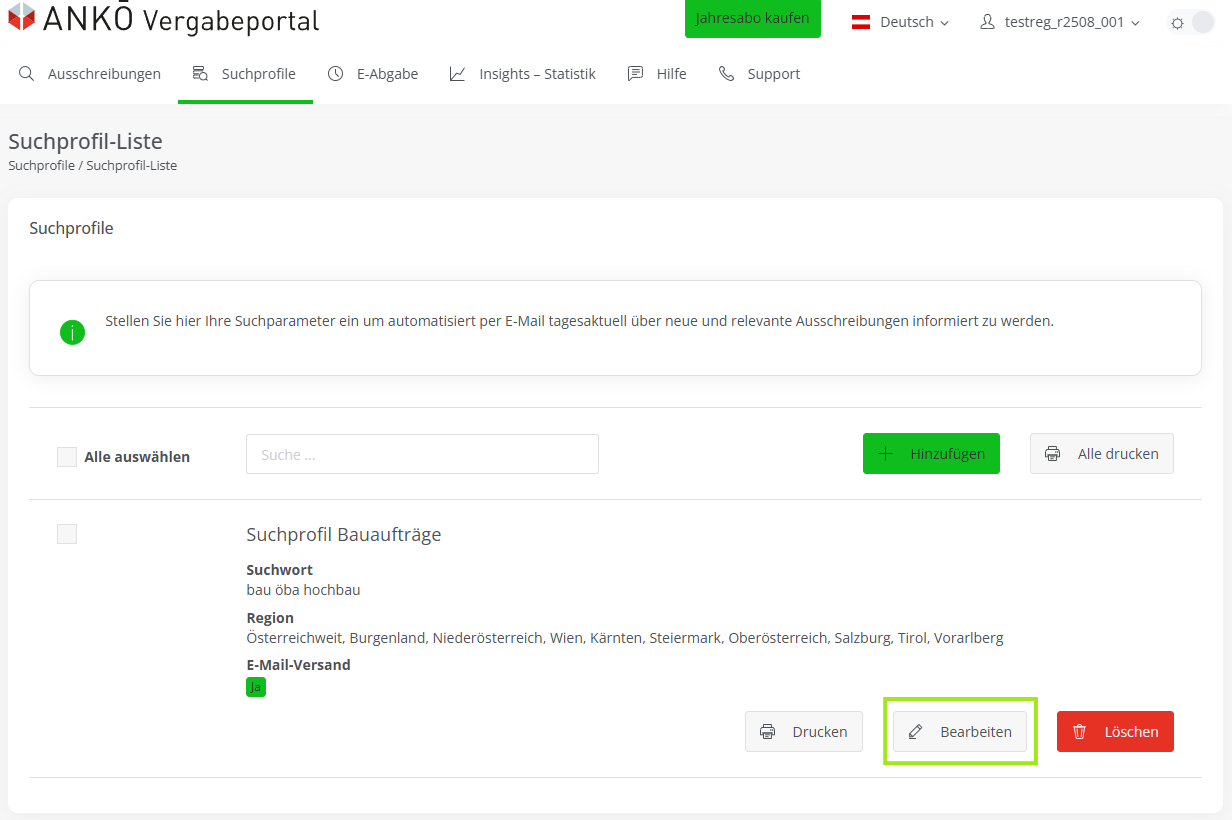The image size is (1232, 820).
Task: Click the green Ja e-mail status badge
Action: pos(256,687)
